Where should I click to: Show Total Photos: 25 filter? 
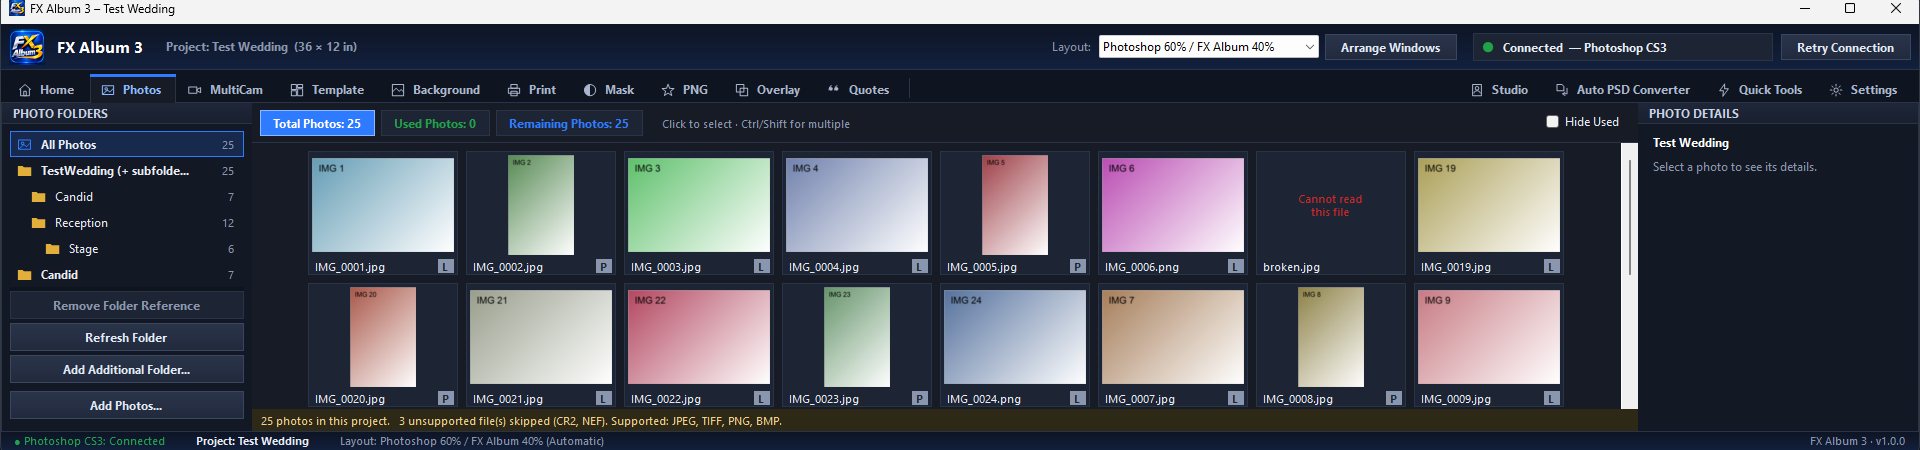coord(317,124)
